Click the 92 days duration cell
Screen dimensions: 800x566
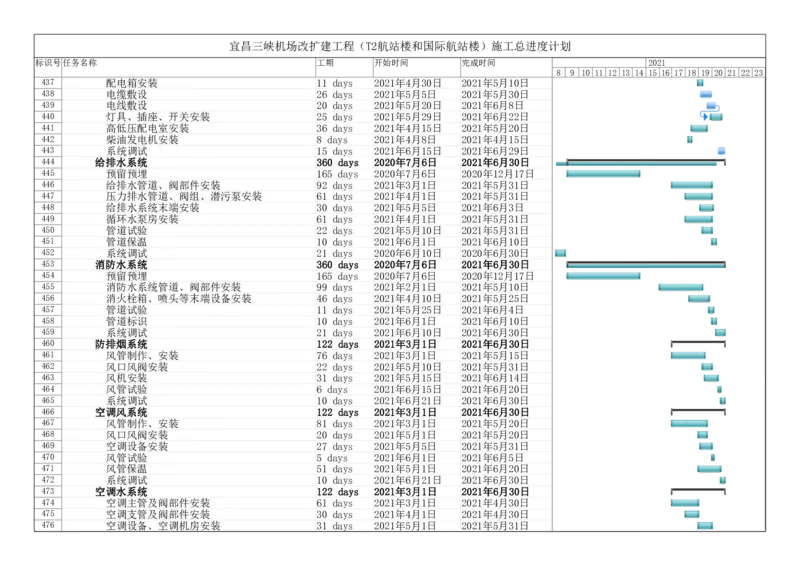(x=334, y=185)
